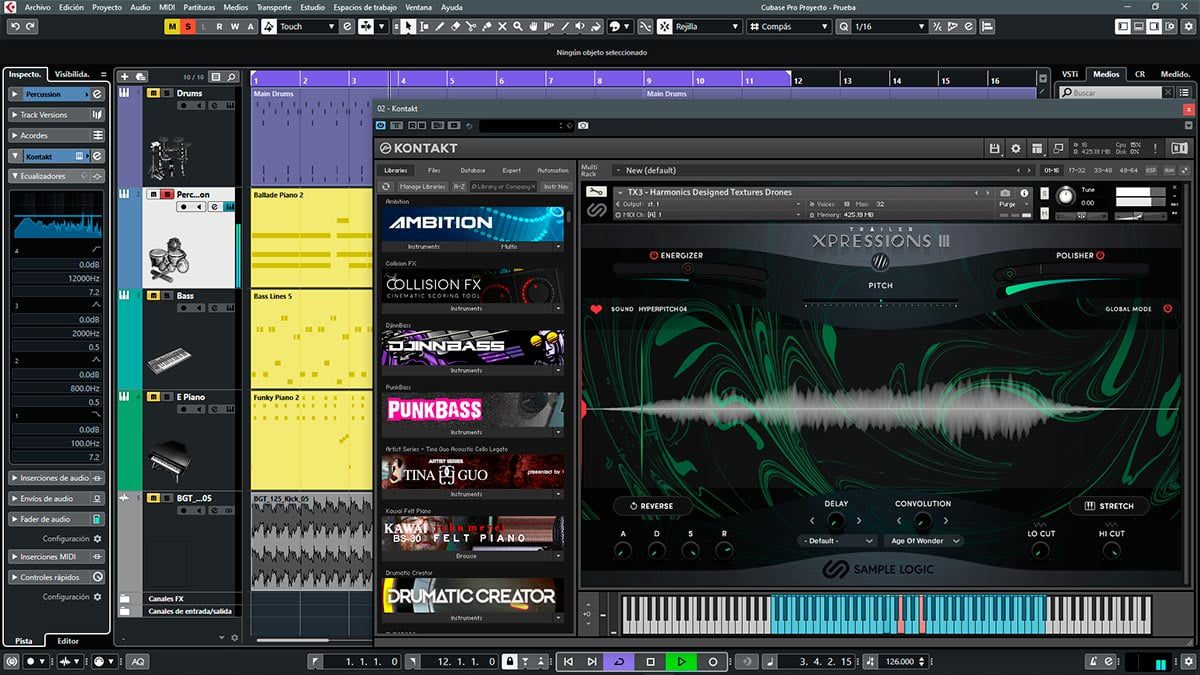The width and height of the screenshot is (1200, 675).
Task: Open the 1/16 quantize dropdown
Action: coord(887,26)
